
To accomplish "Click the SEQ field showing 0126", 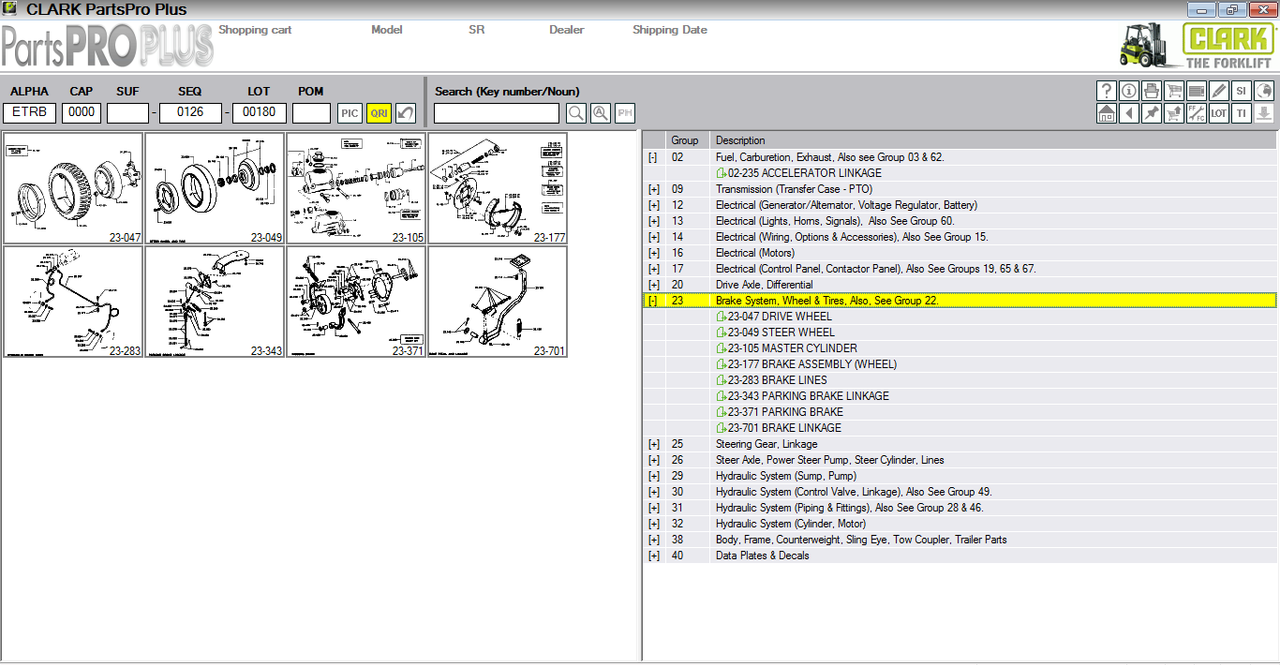I will (190, 113).
